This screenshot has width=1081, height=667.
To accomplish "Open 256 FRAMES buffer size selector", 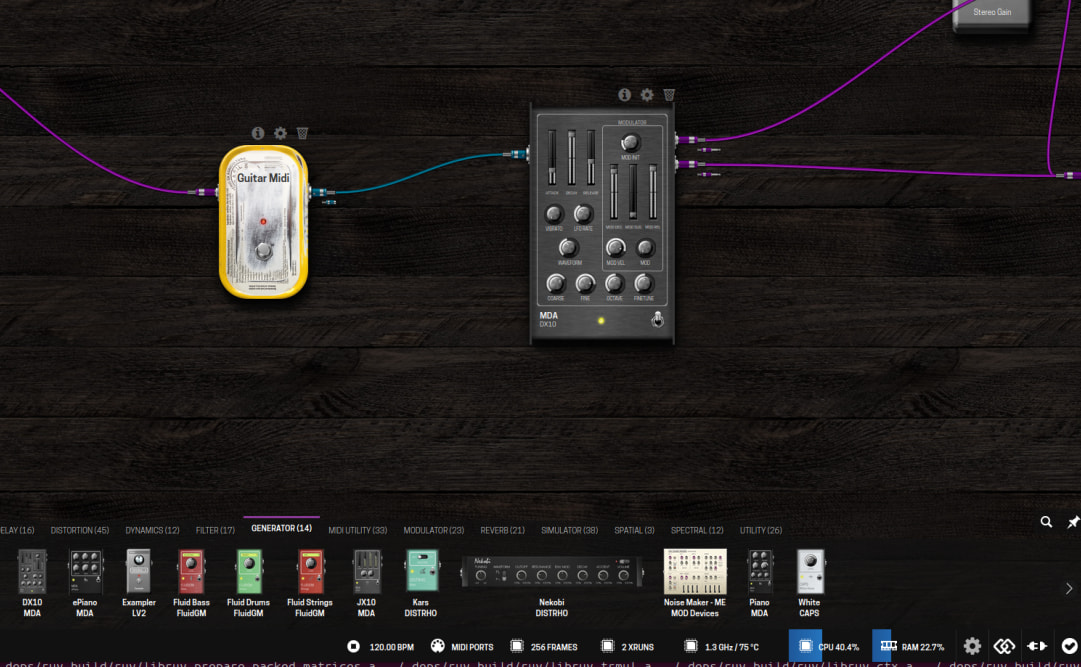I will pyautogui.click(x=544, y=646).
